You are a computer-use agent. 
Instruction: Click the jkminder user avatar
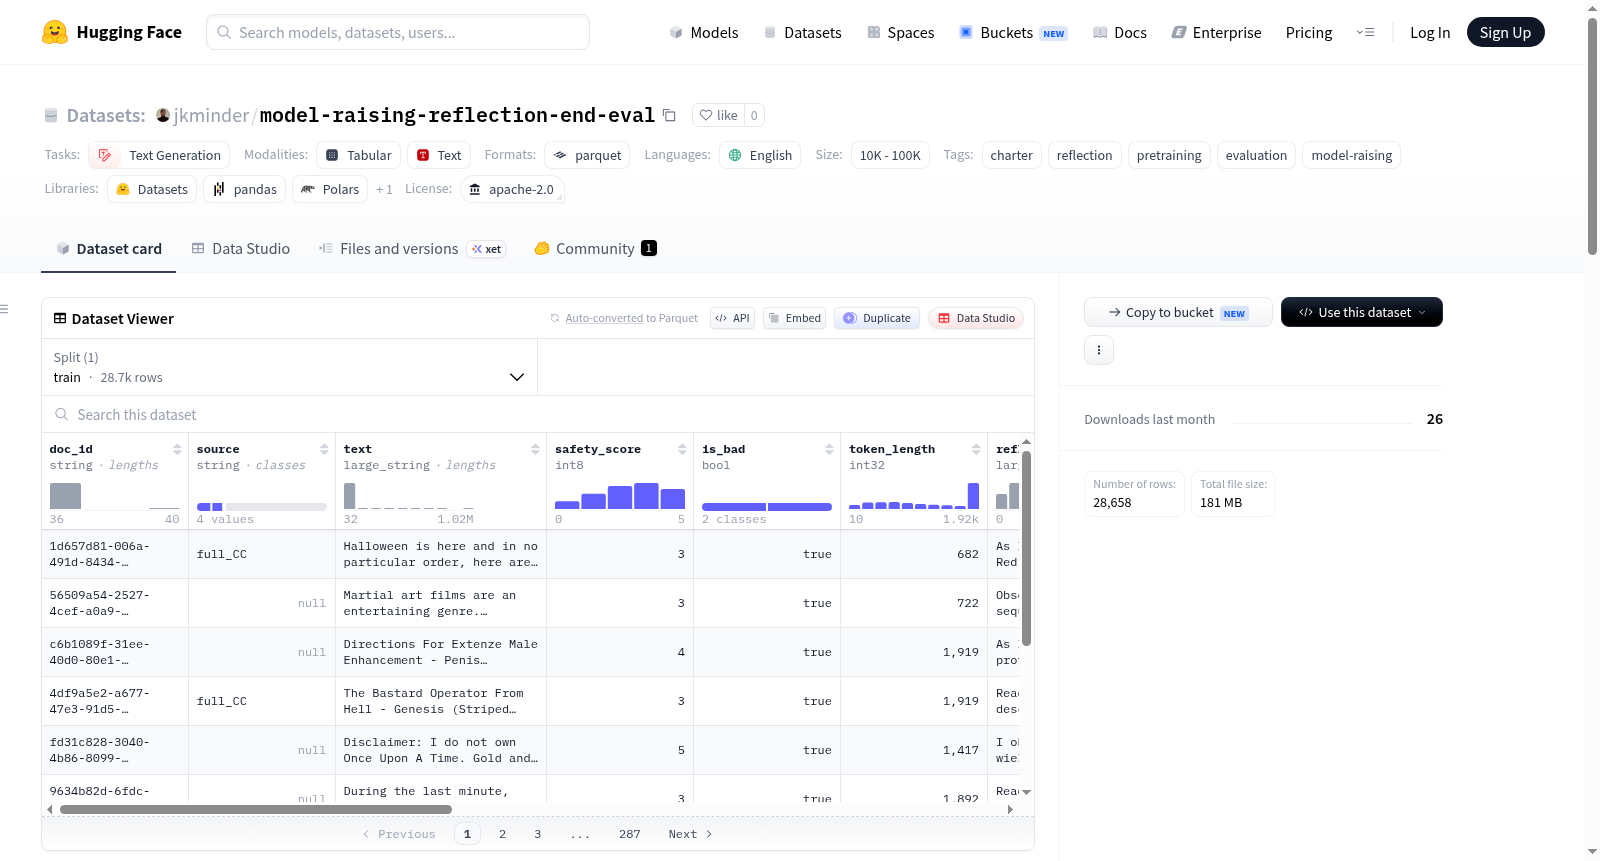click(x=163, y=115)
